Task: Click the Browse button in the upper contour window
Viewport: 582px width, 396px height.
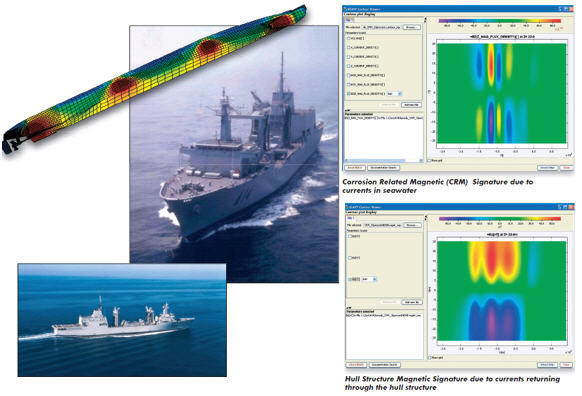Action: (x=412, y=27)
